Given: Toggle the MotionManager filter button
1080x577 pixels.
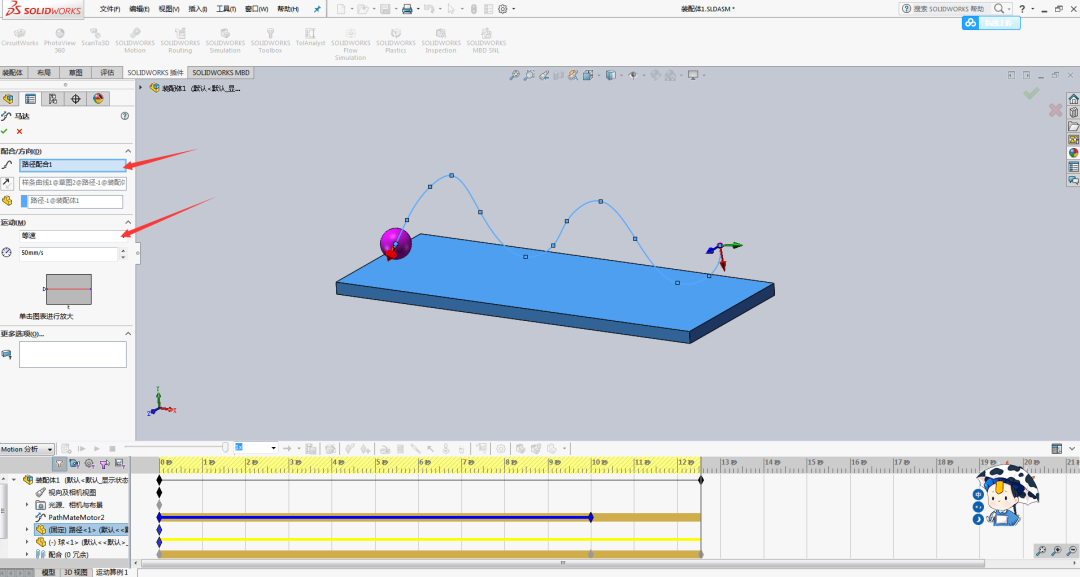Looking at the screenshot, I should (59, 463).
